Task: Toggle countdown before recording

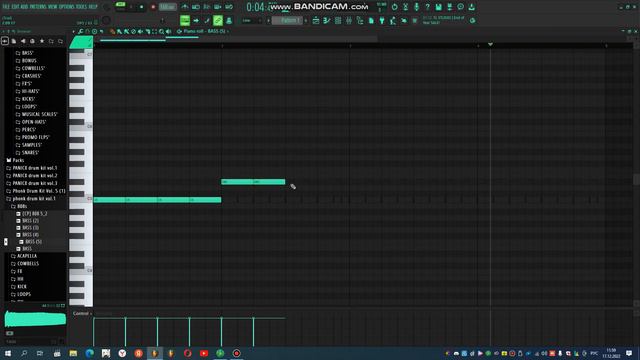Action: [207, 7]
